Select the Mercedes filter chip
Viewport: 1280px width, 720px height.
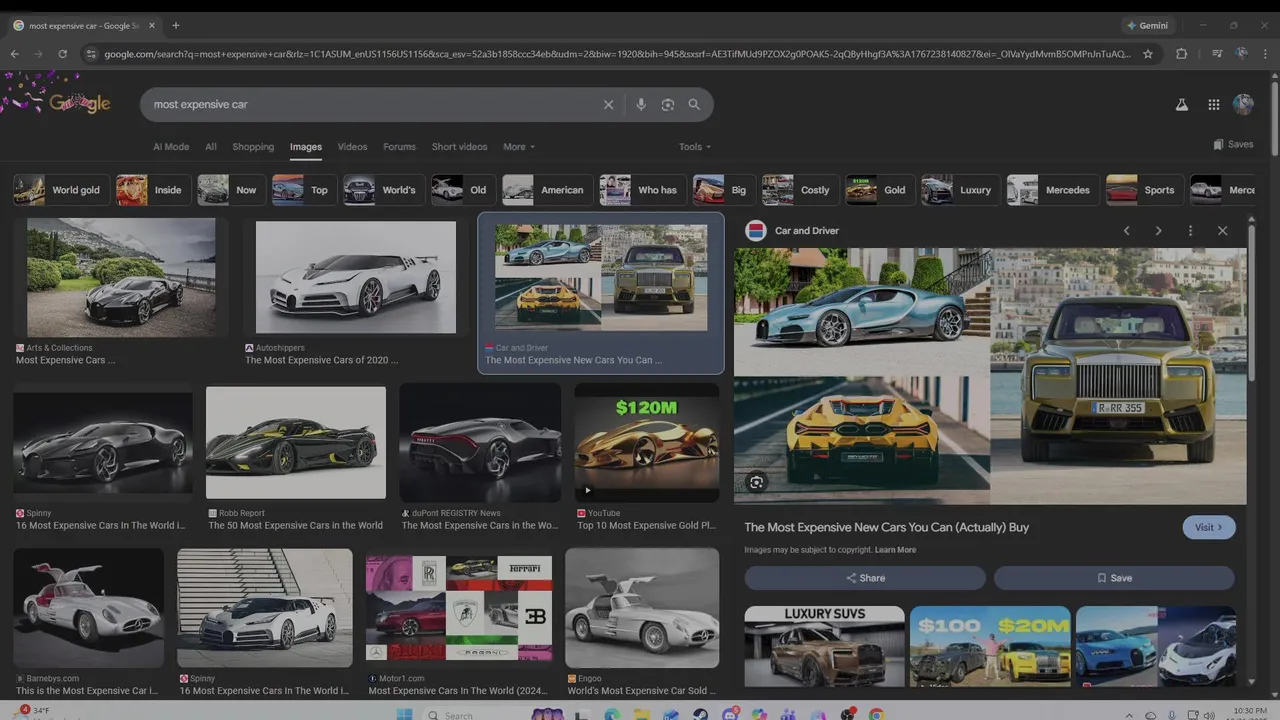click(x=1053, y=190)
